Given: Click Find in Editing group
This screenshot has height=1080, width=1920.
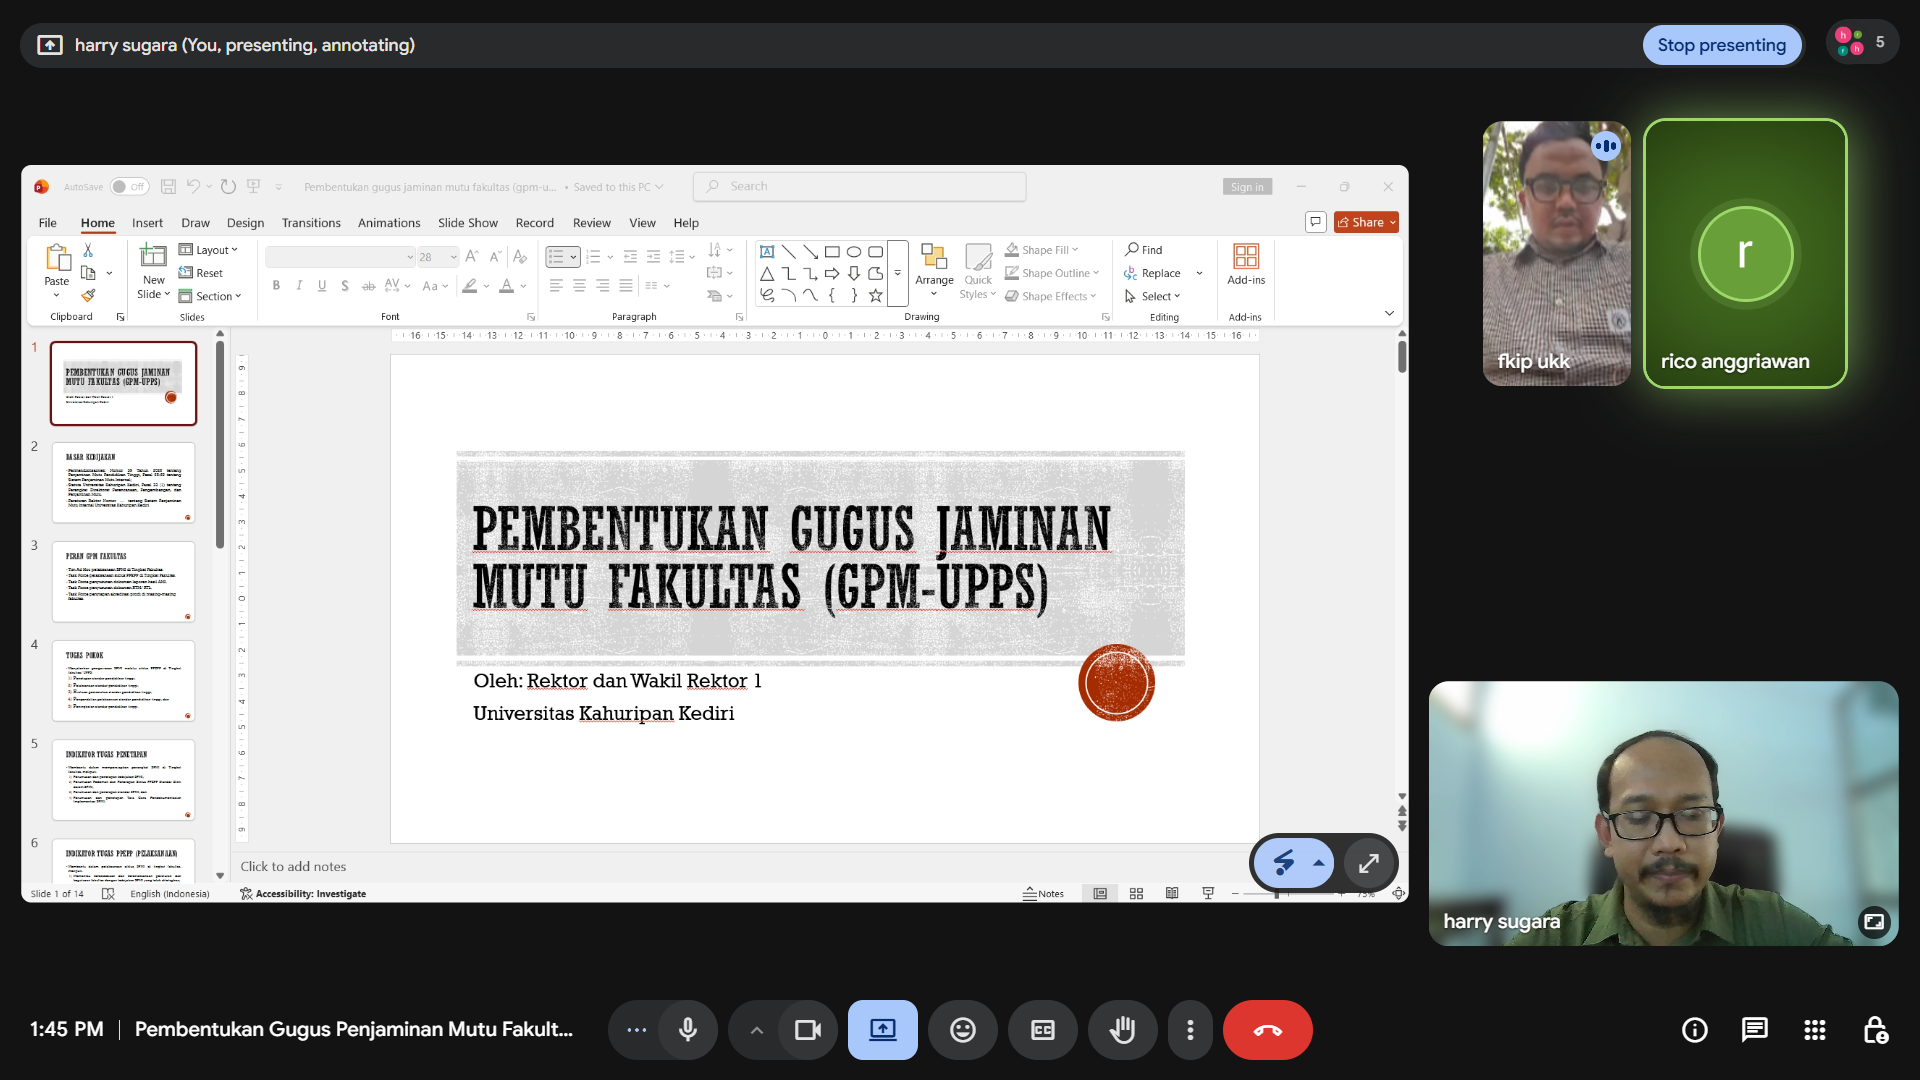Looking at the screenshot, I should point(1144,250).
